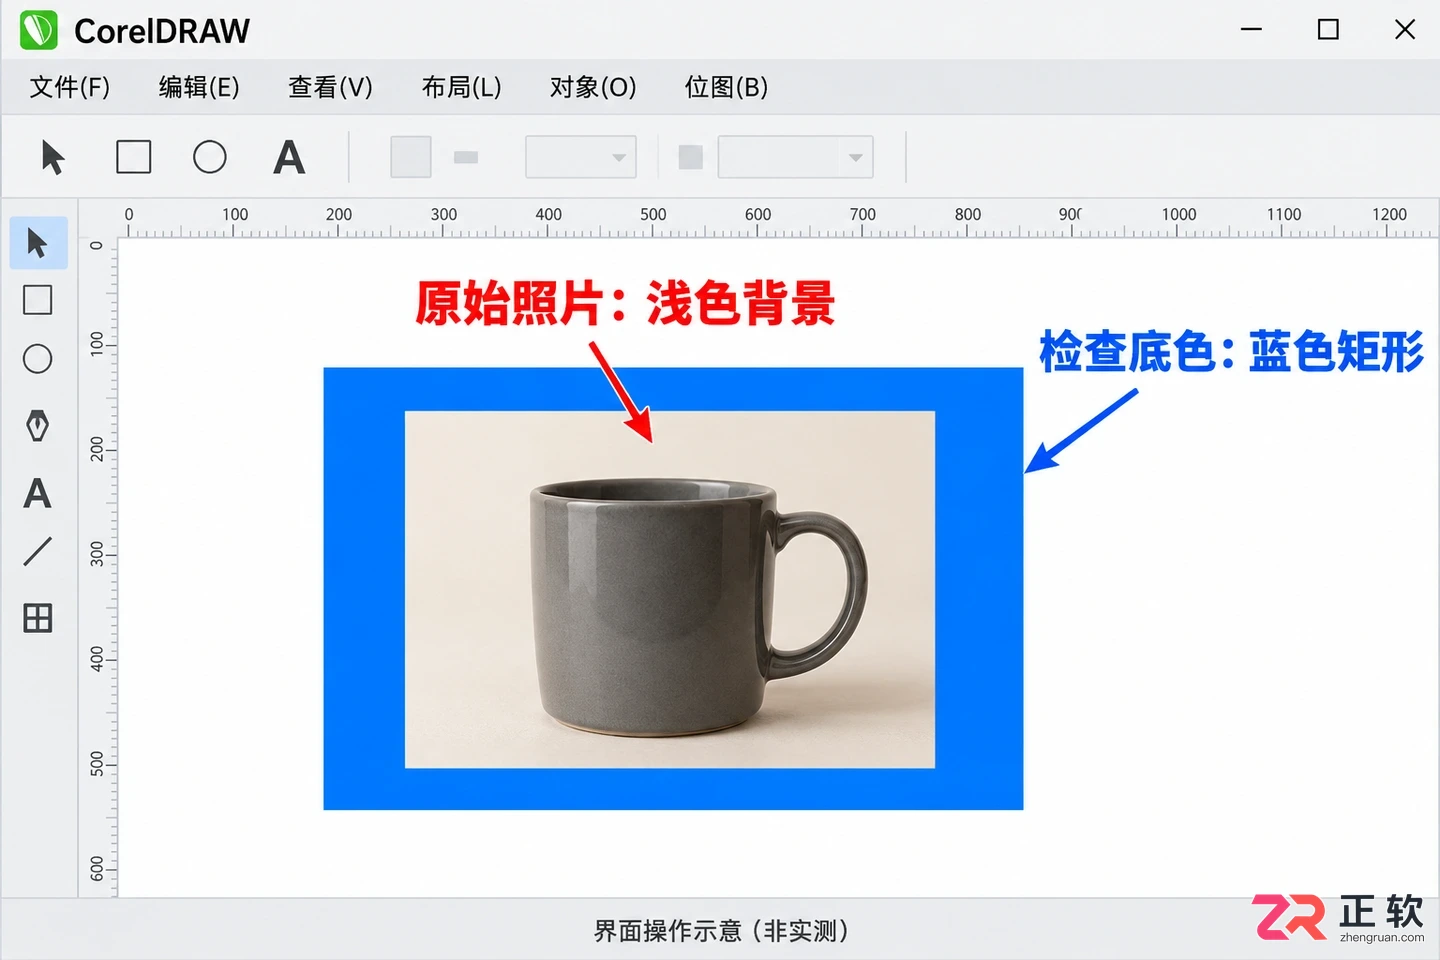Viewport: 1440px width, 960px height.
Task: Maximize the CorelDRAW window
Action: tap(1328, 30)
